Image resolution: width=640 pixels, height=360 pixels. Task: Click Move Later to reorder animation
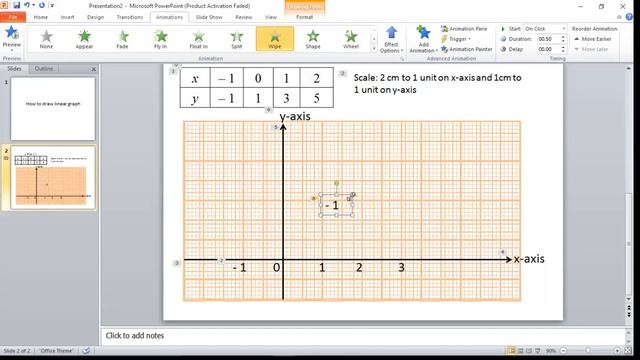point(591,49)
